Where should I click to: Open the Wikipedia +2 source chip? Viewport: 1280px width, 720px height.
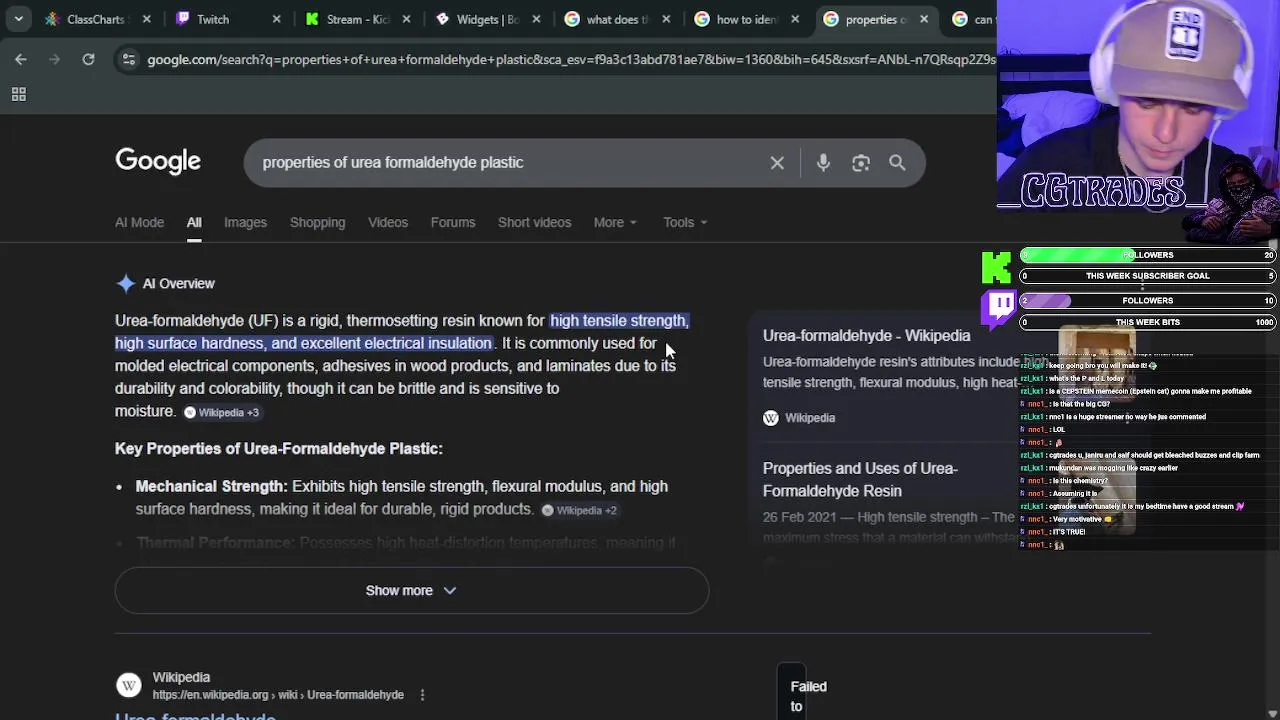pyautogui.click(x=579, y=510)
